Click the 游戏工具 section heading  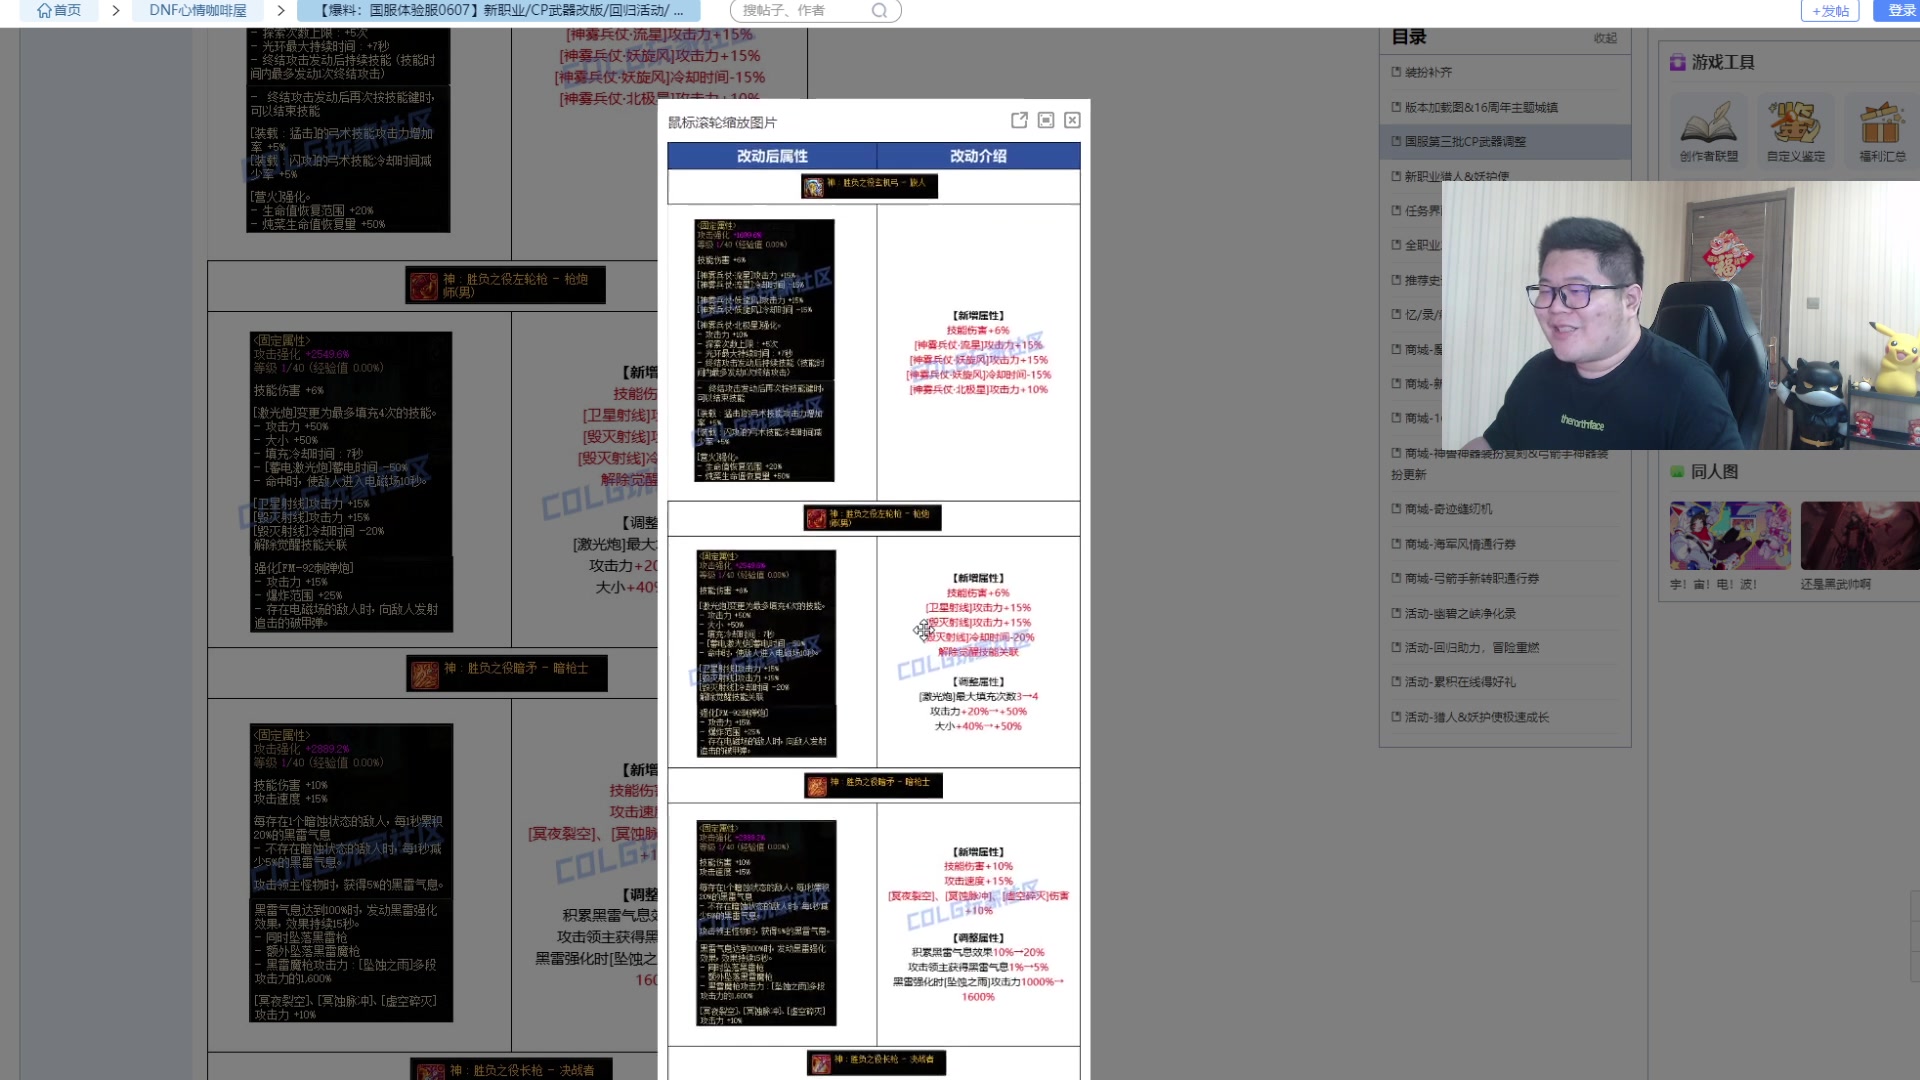click(x=1723, y=62)
